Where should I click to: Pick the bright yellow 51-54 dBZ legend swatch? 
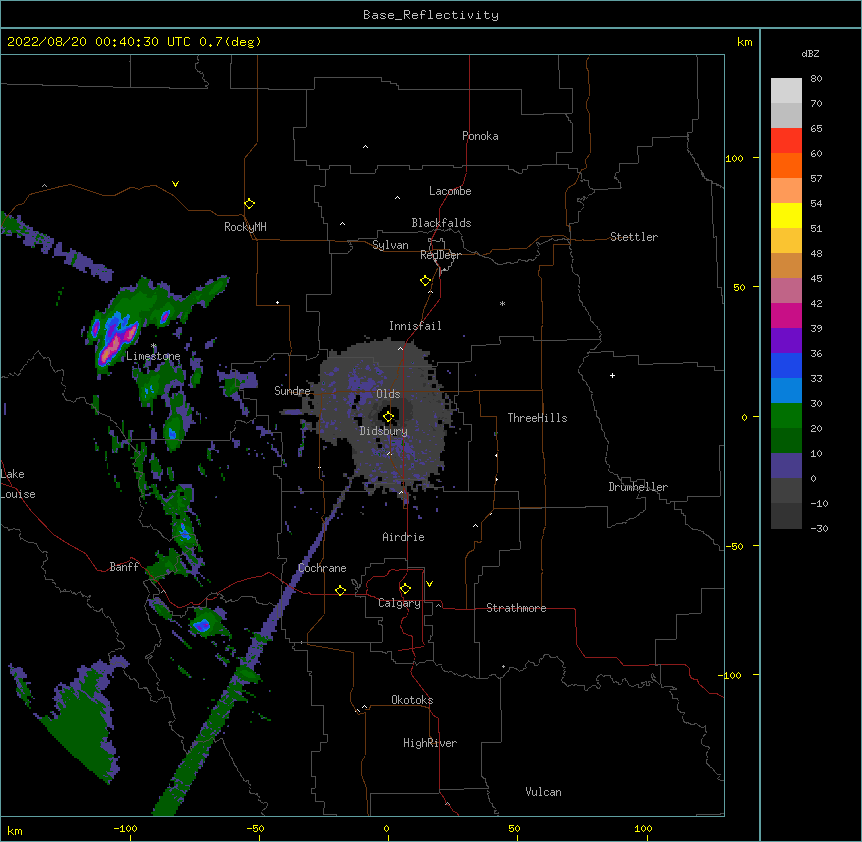coord(786,215)
